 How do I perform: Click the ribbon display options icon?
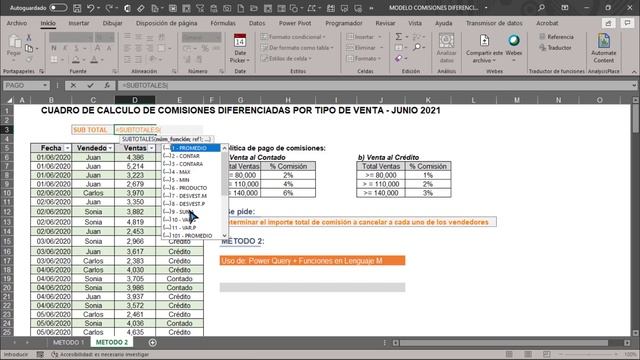(564, 8)
